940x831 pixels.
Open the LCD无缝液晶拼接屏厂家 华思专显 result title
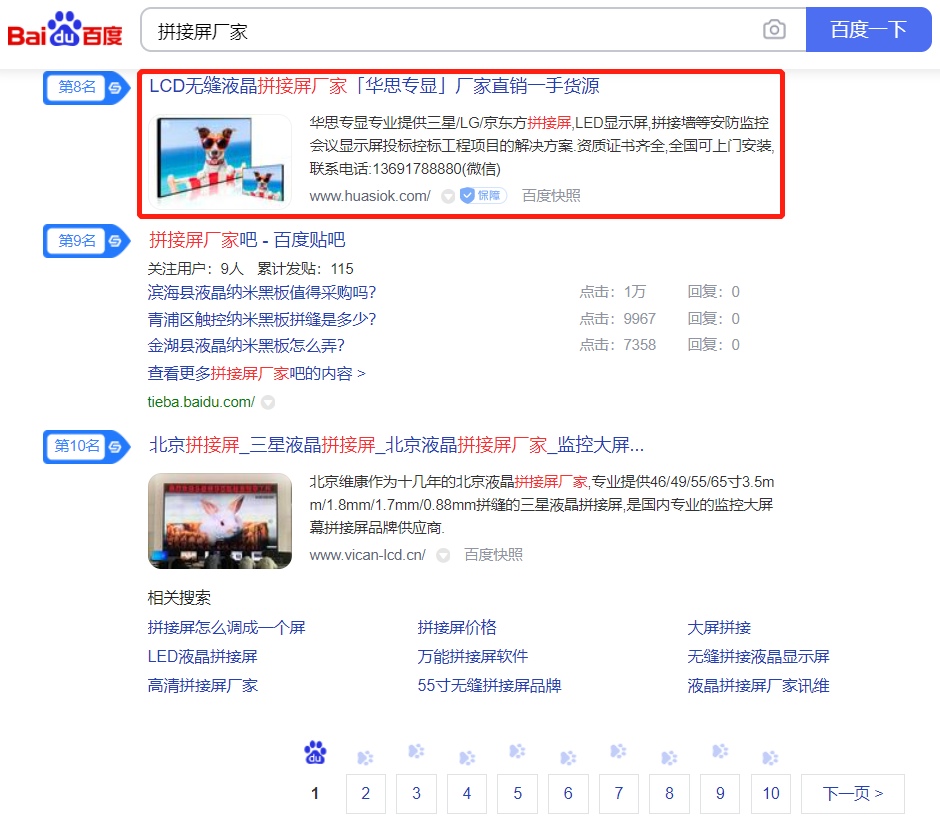tap(374, 86)
